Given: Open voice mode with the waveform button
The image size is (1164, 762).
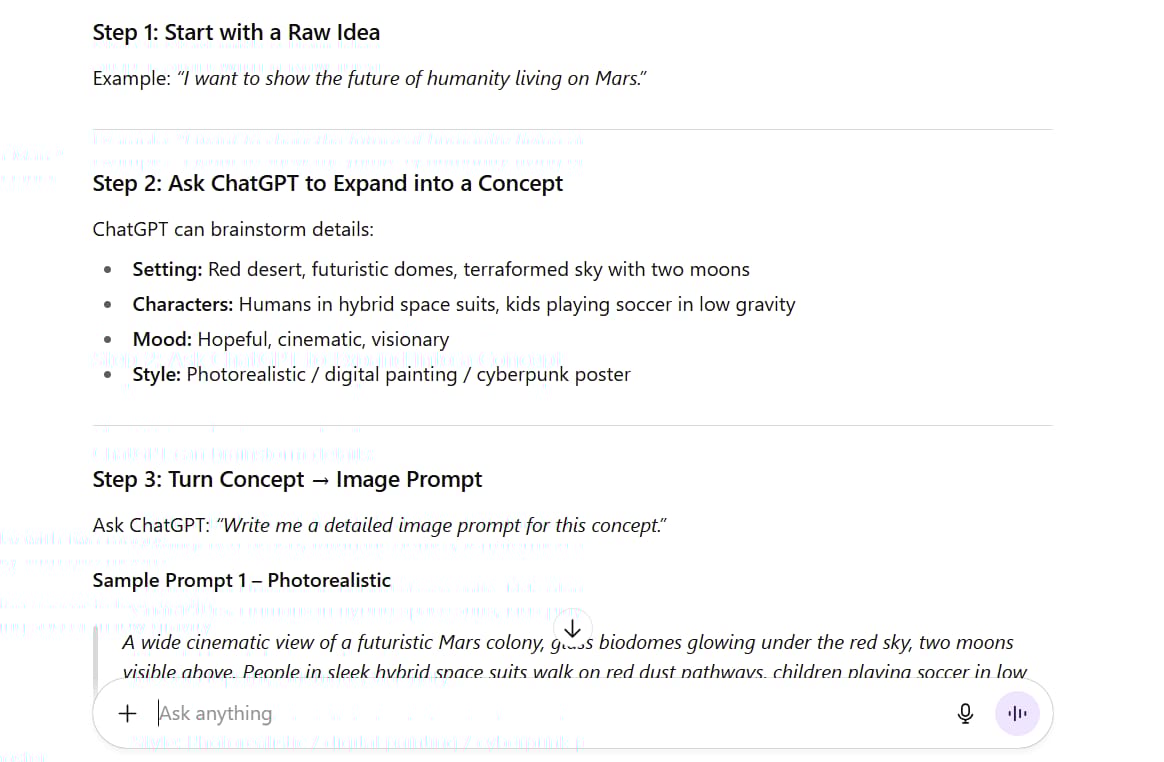Looking at the screenshot, I should click(x=1018, y=713).
